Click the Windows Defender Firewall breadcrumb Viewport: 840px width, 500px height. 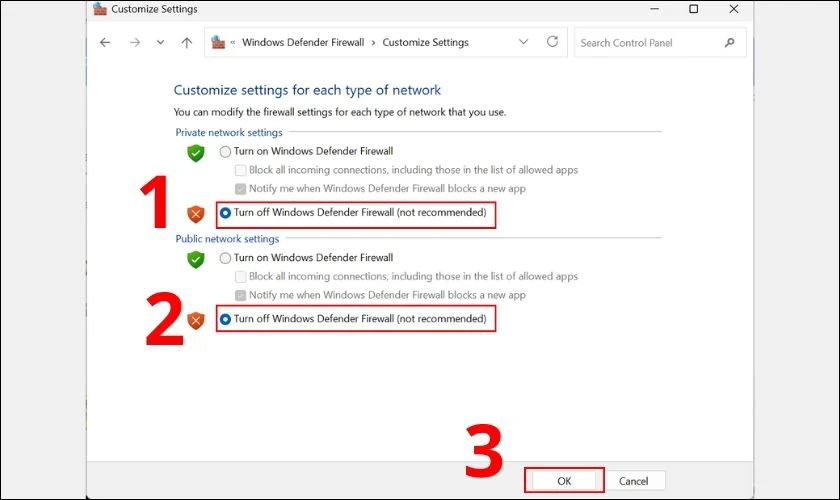click(x=303, y=42)
